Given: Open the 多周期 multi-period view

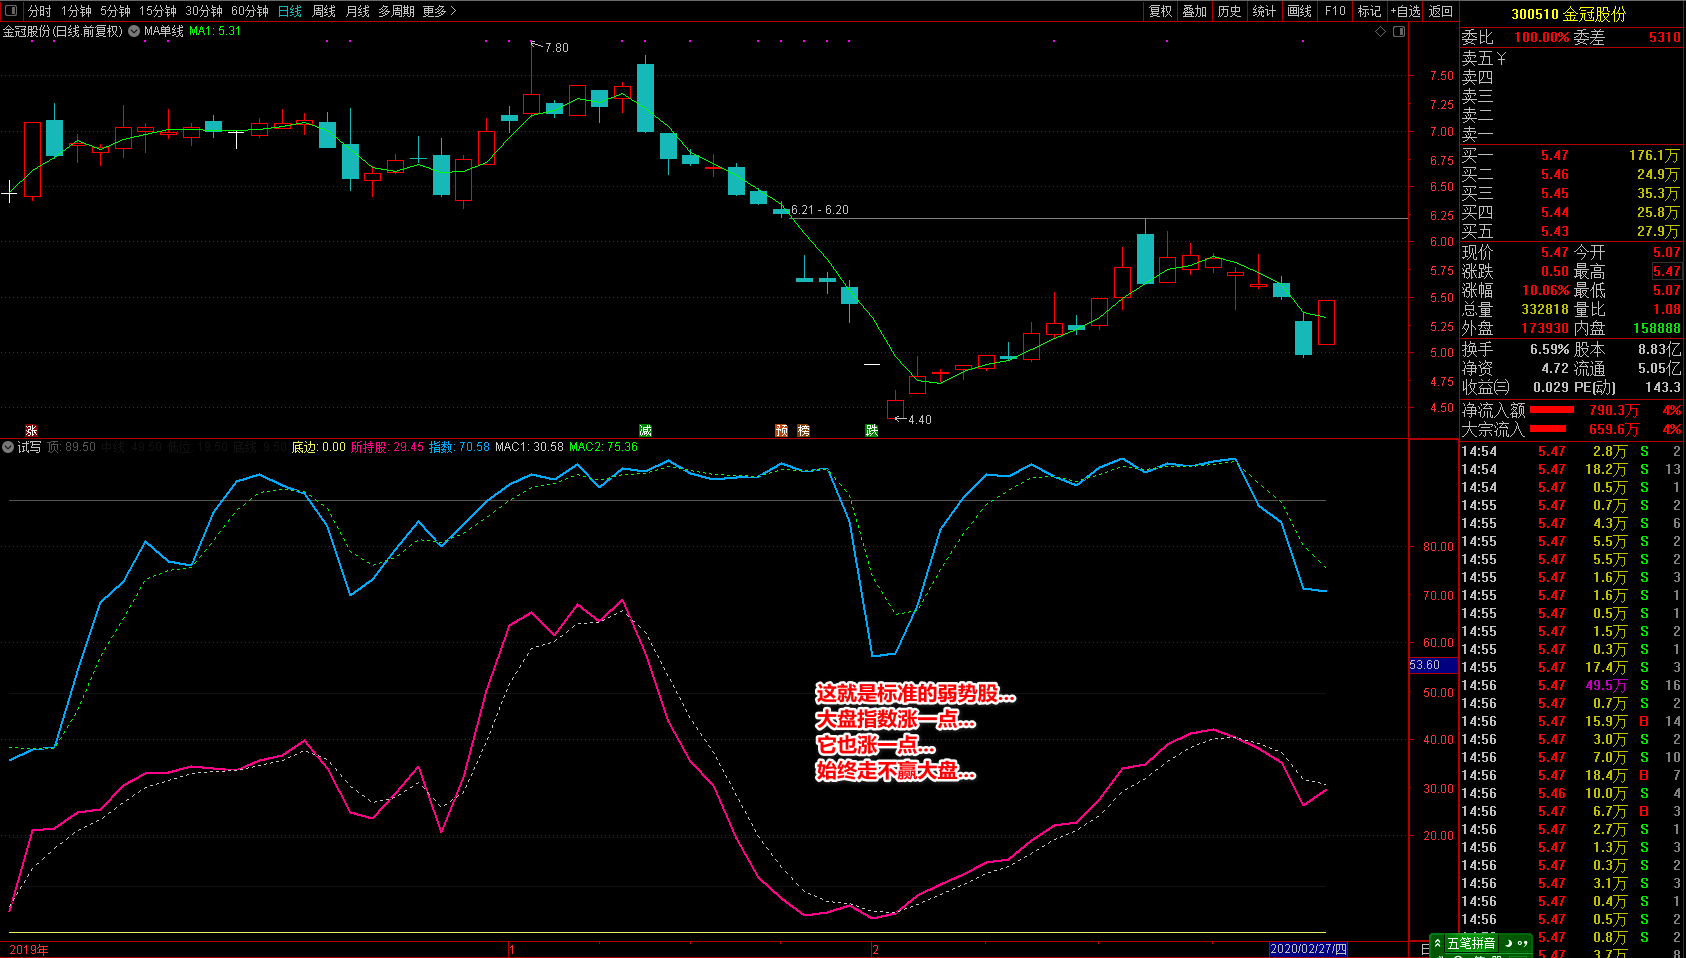Looking at the screenshot, I should [x=396, y=11].
